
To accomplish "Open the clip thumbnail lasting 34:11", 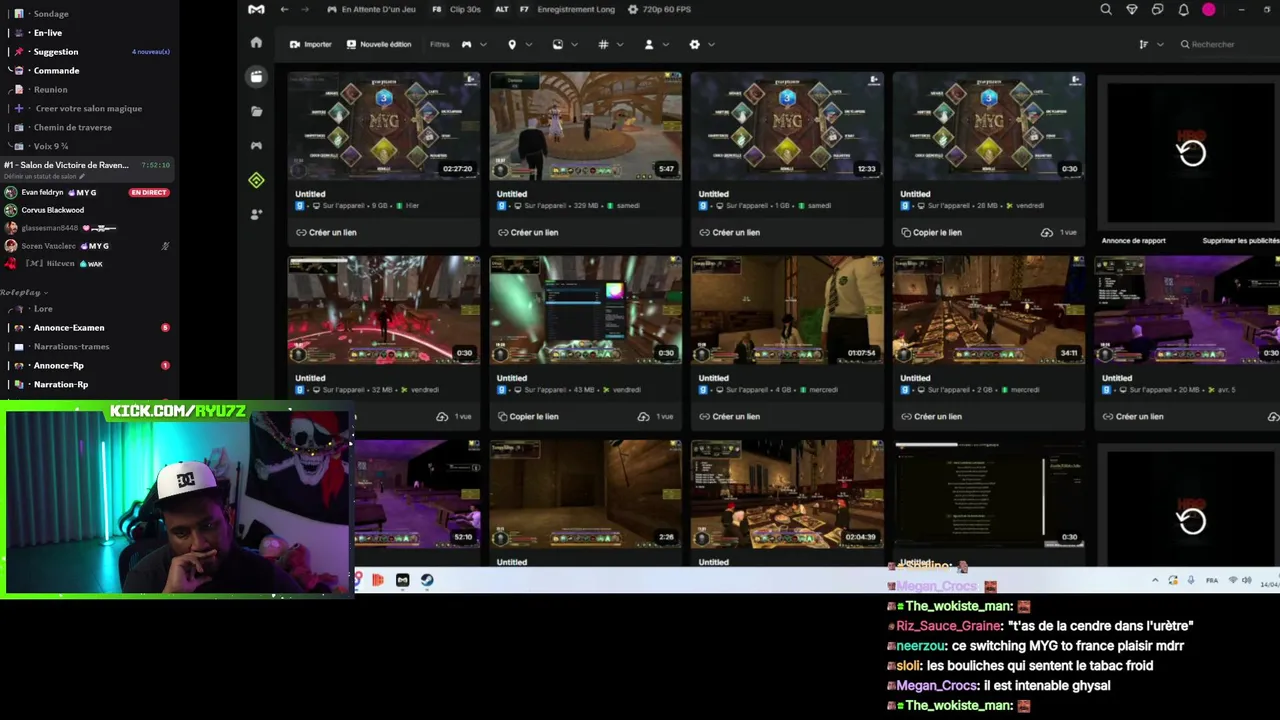I will pos(989,309).
